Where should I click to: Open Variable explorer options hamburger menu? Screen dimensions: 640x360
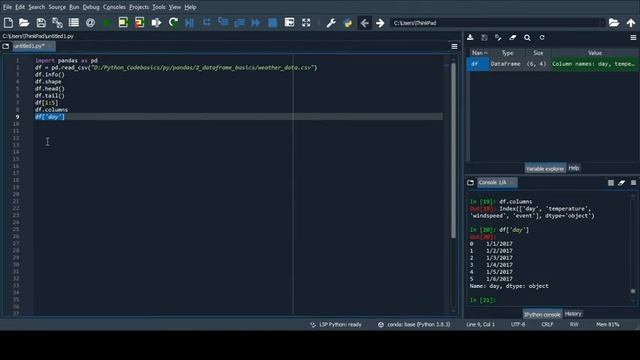point(633,38)
